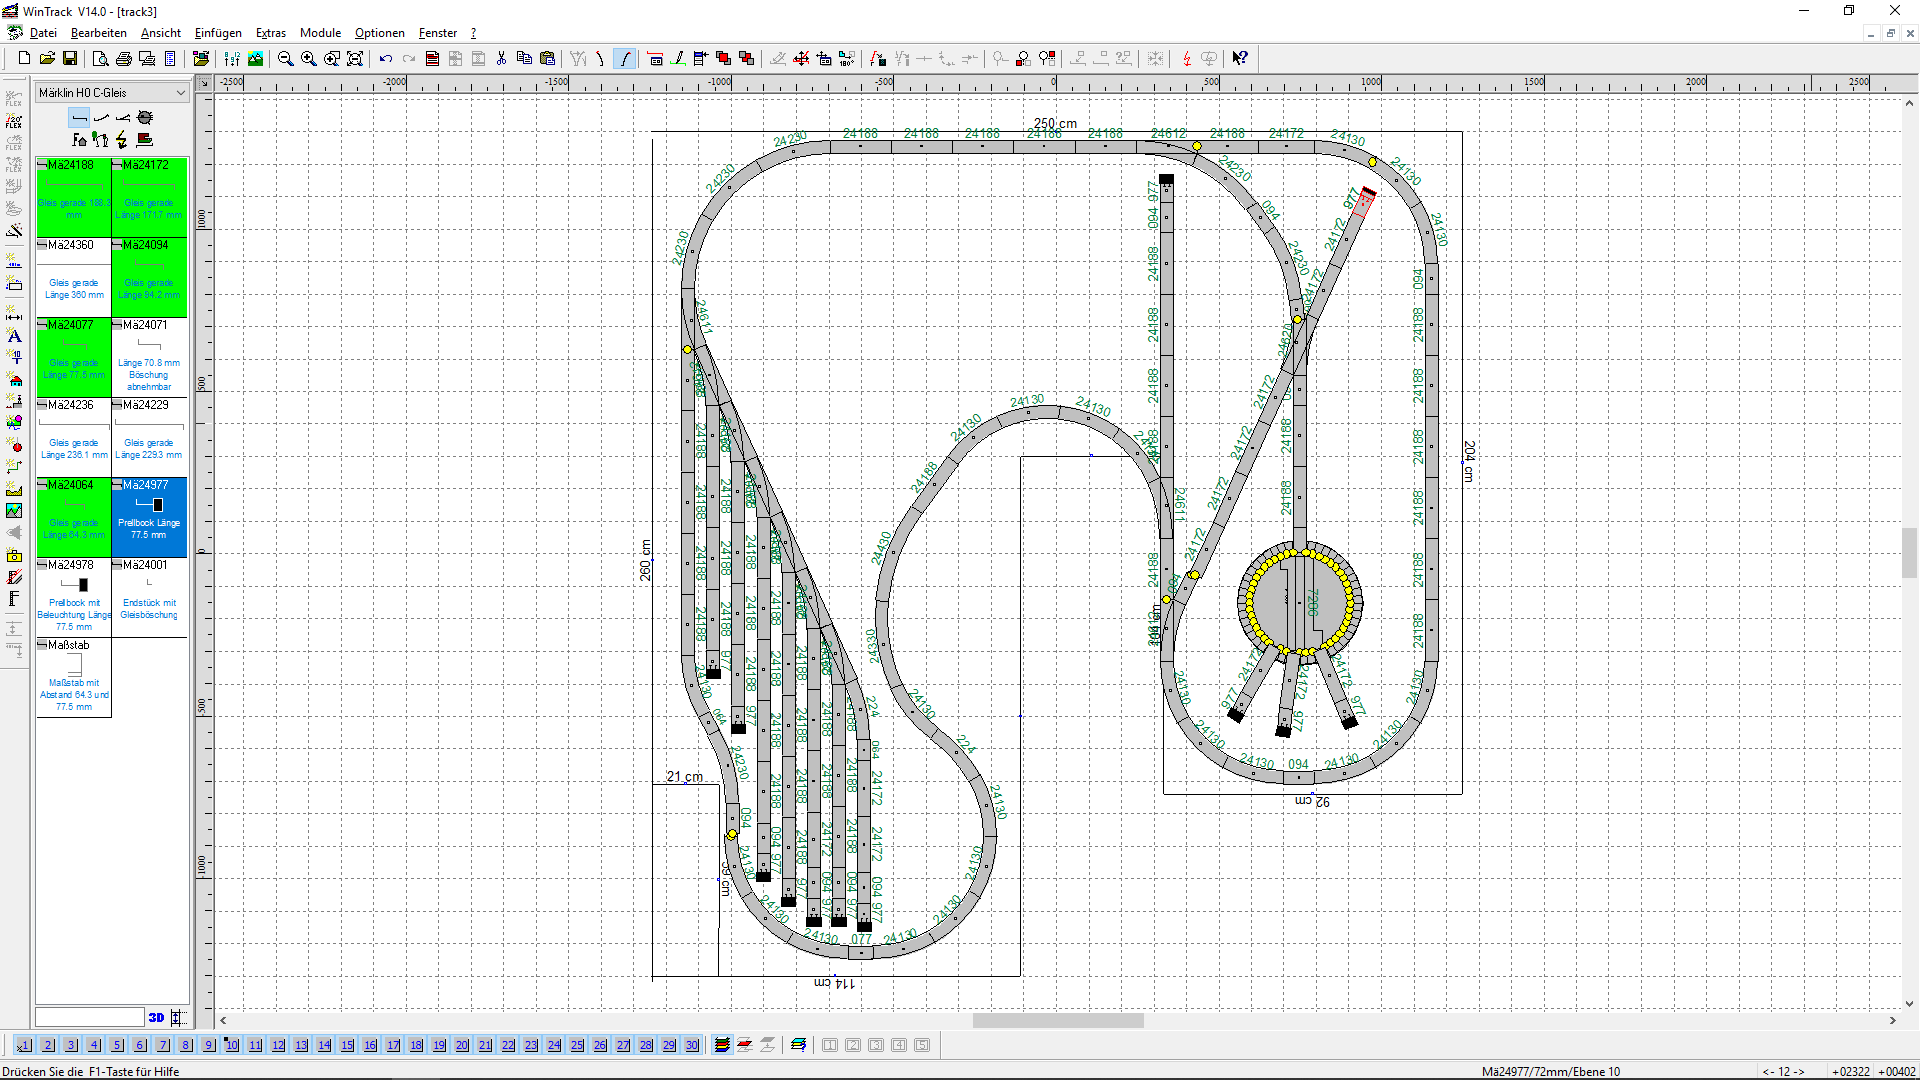The height and width of the screenshot is (1080, 1920).
Task: Select track piece Mä24360 straight 360 mm
Action: tap(74, 277)
